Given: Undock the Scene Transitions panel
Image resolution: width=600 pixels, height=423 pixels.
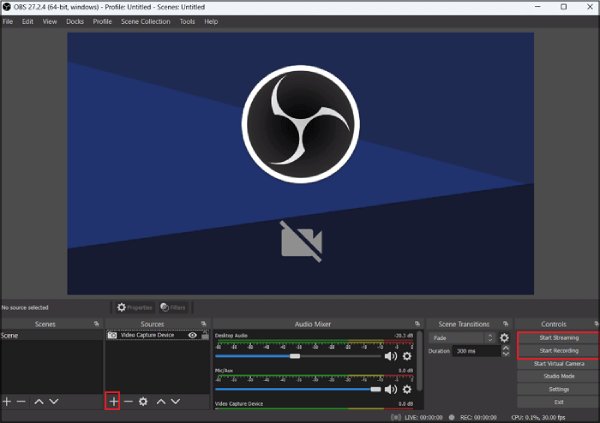Looking at the screenshot, I should click(505, 324).
